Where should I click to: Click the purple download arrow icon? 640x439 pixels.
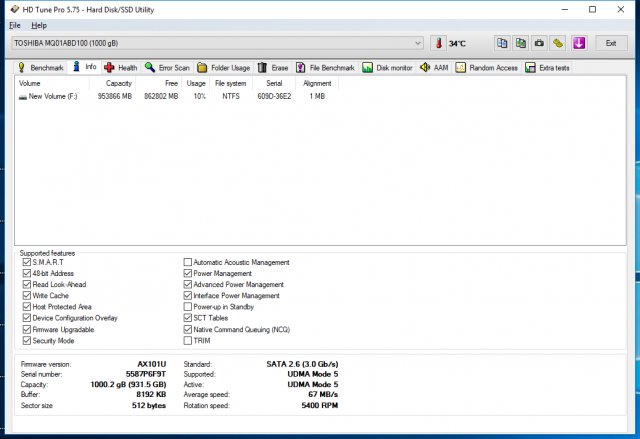pyautogui.click(x=578, y=44)
